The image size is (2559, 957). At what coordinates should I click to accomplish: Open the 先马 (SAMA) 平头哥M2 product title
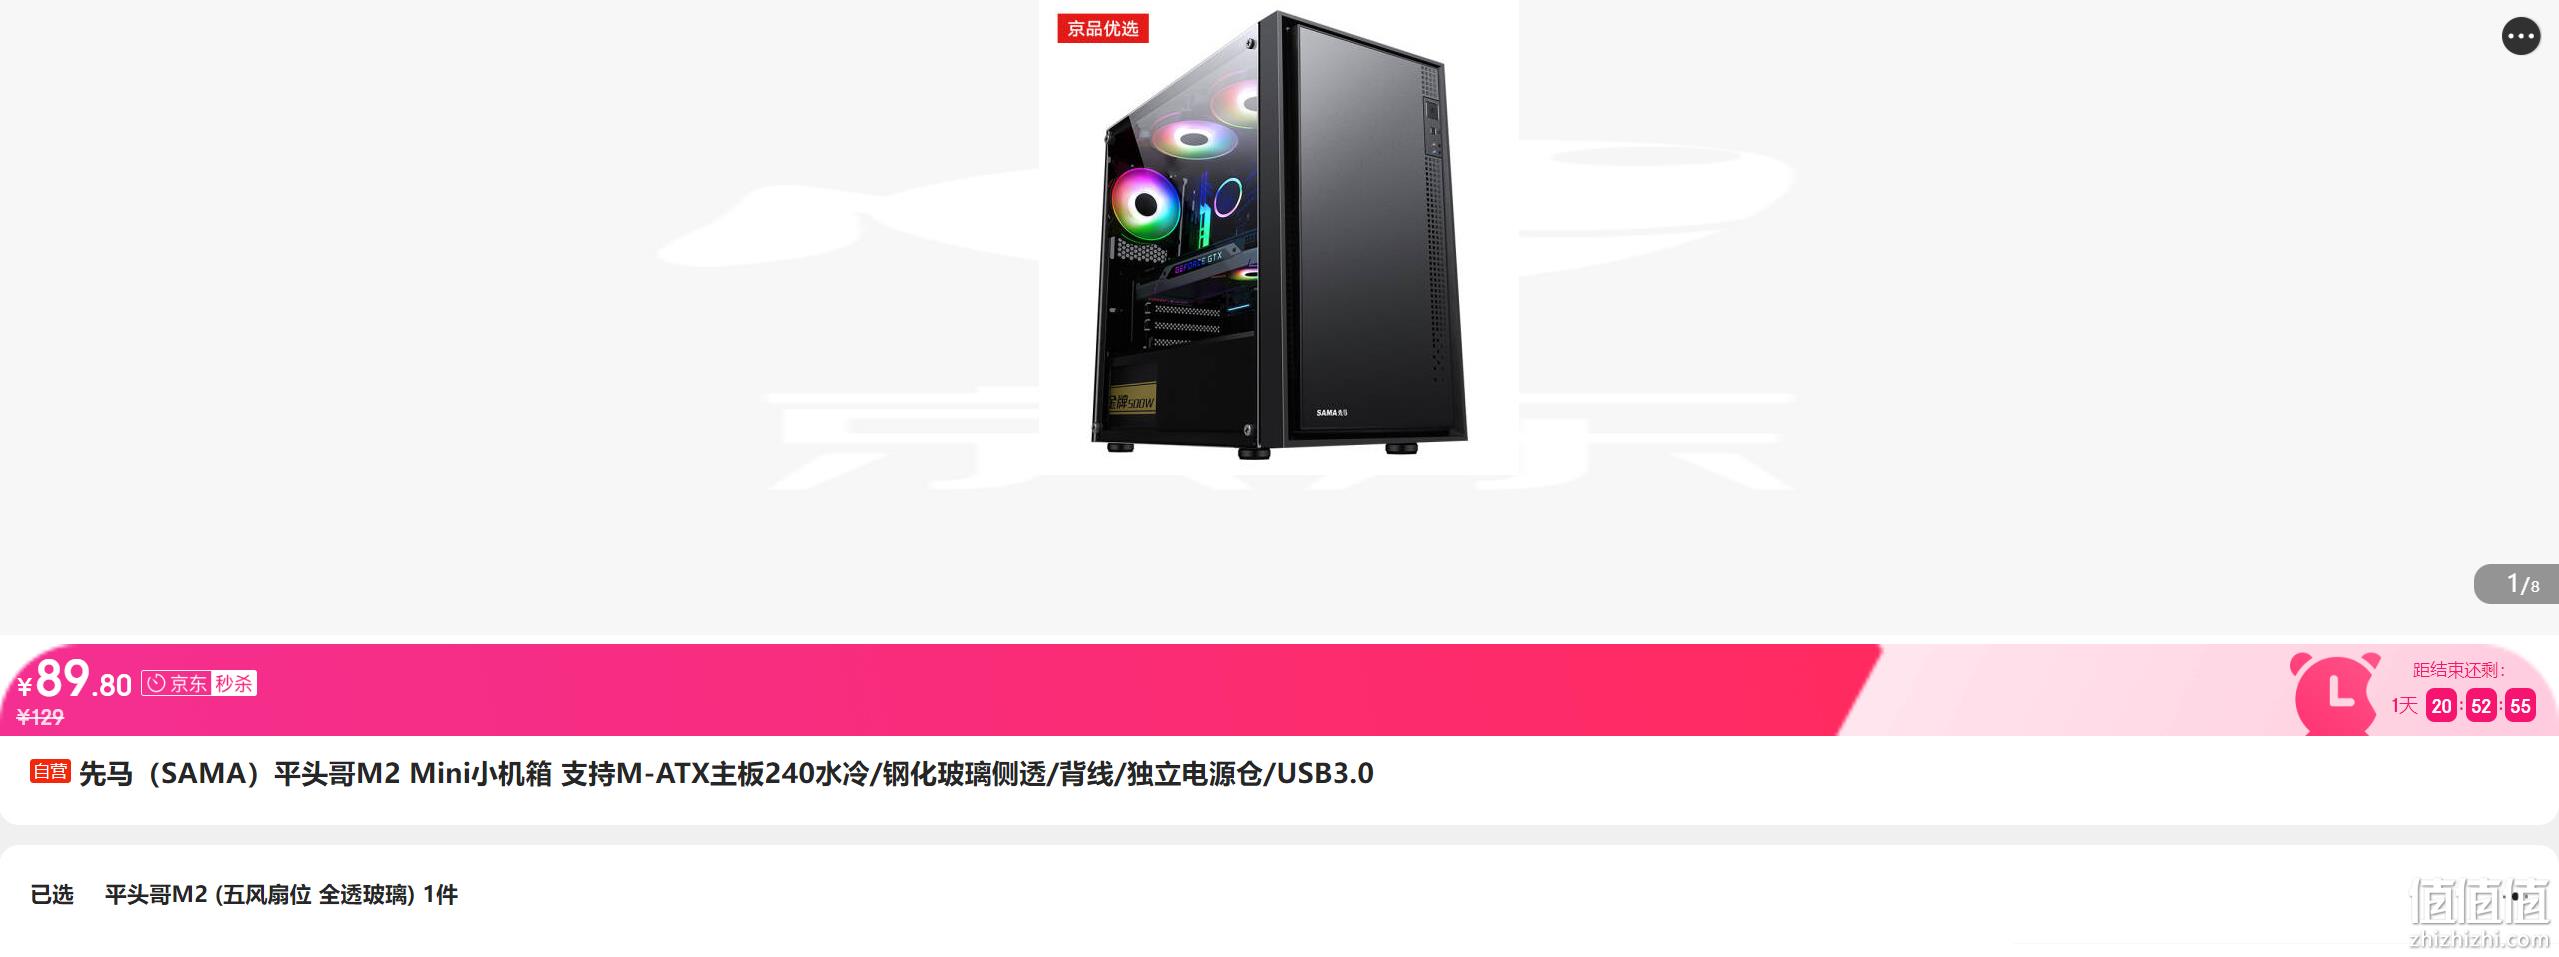click(x=726, y=774)
